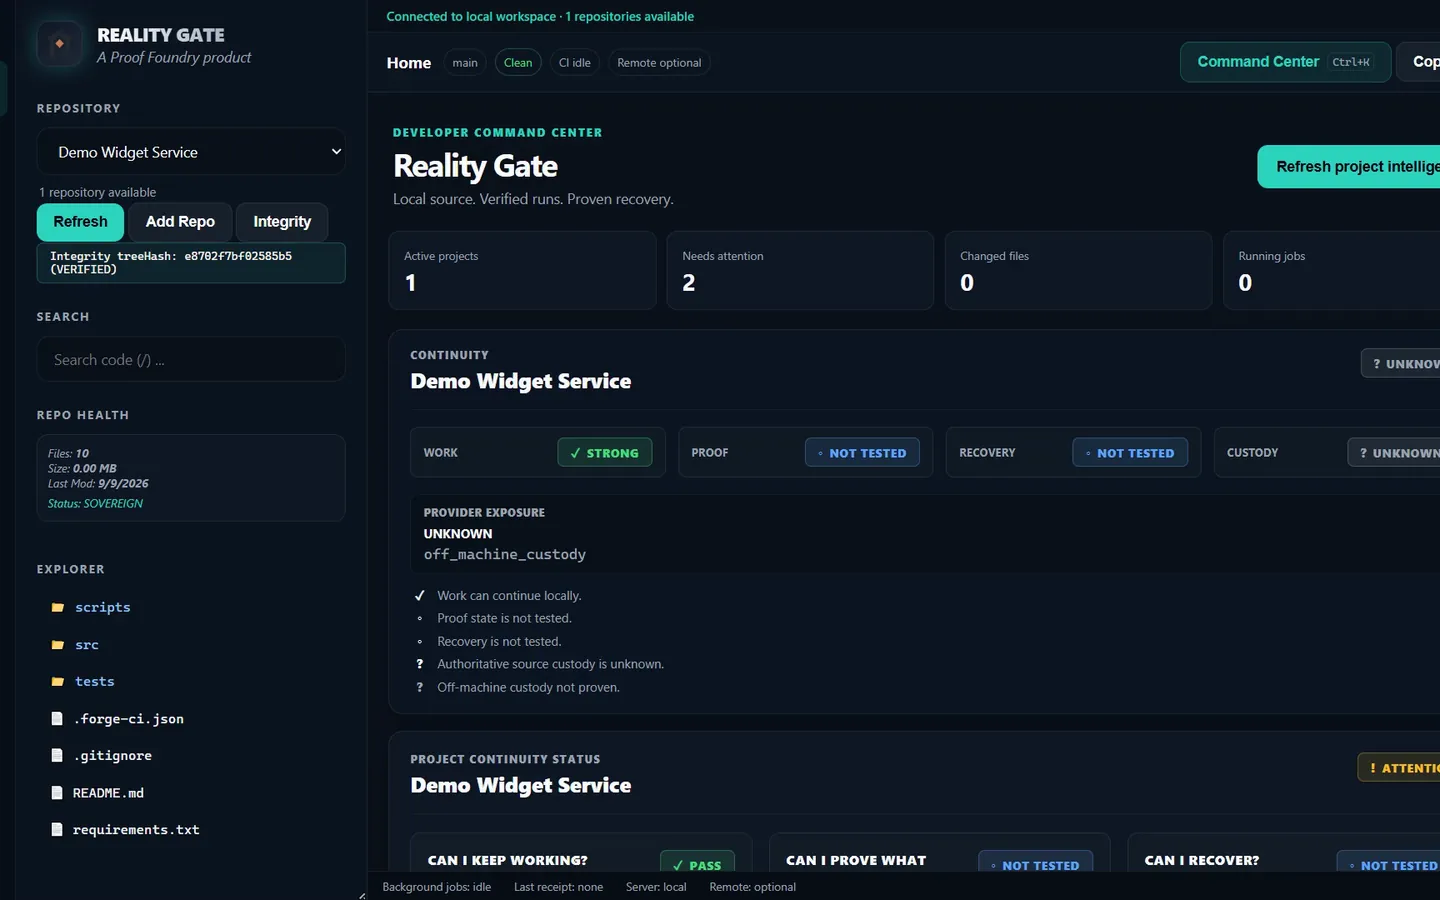
Task: Click 'Server: local' in status bar
Action: point(656,887)
